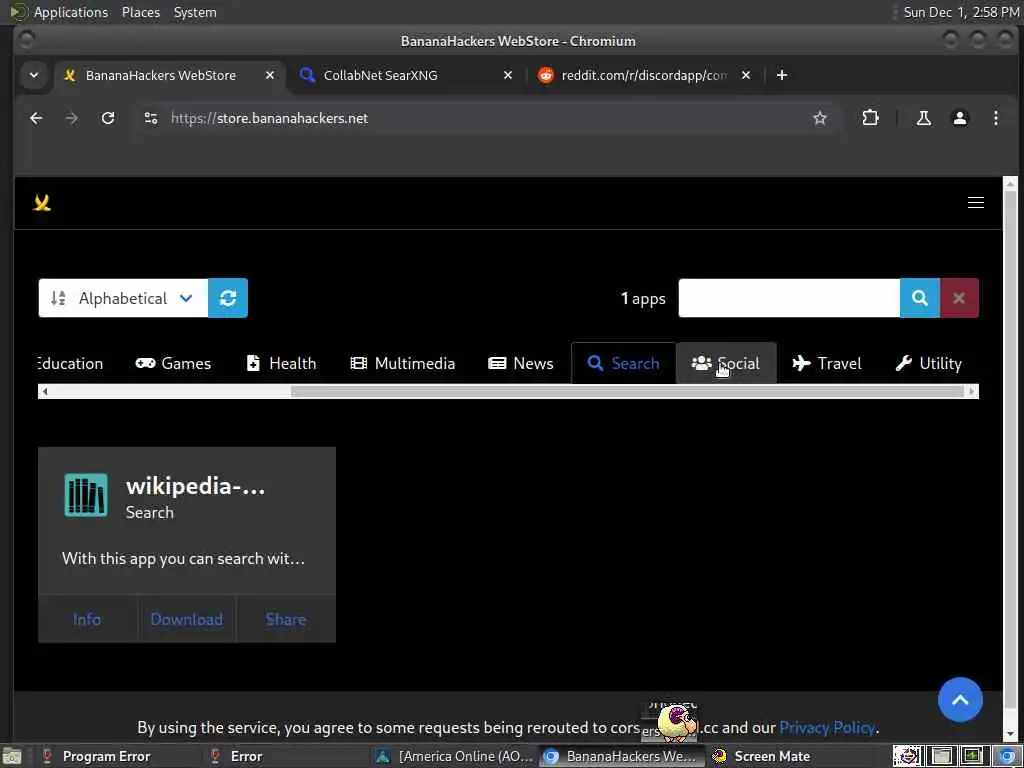Open the wikipedia-... app title
The width and height of the screenshot is (1024, 768).
tap(195, 486)
